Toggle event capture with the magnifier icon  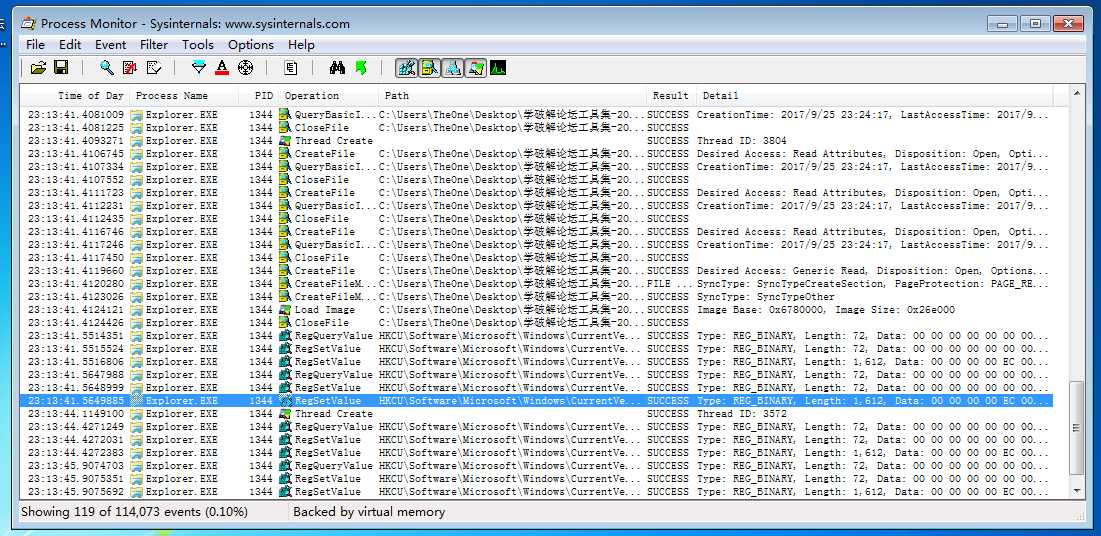106,68
